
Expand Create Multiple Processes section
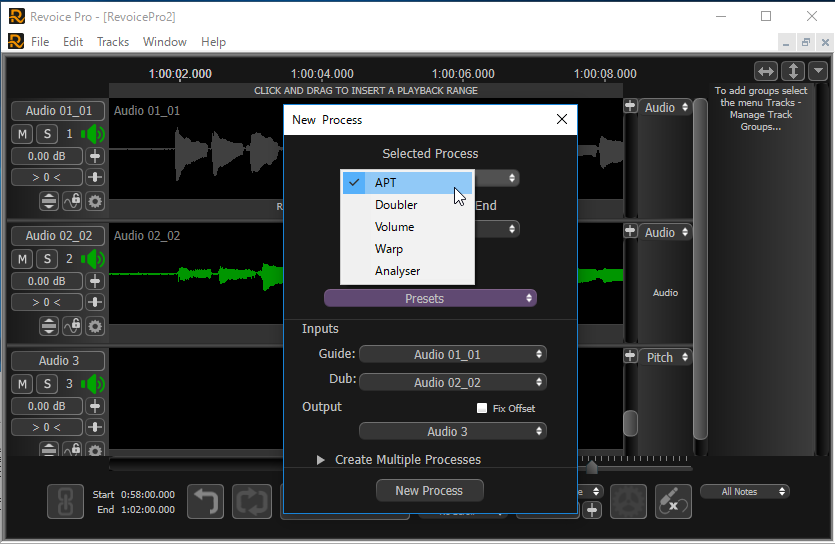321,460
